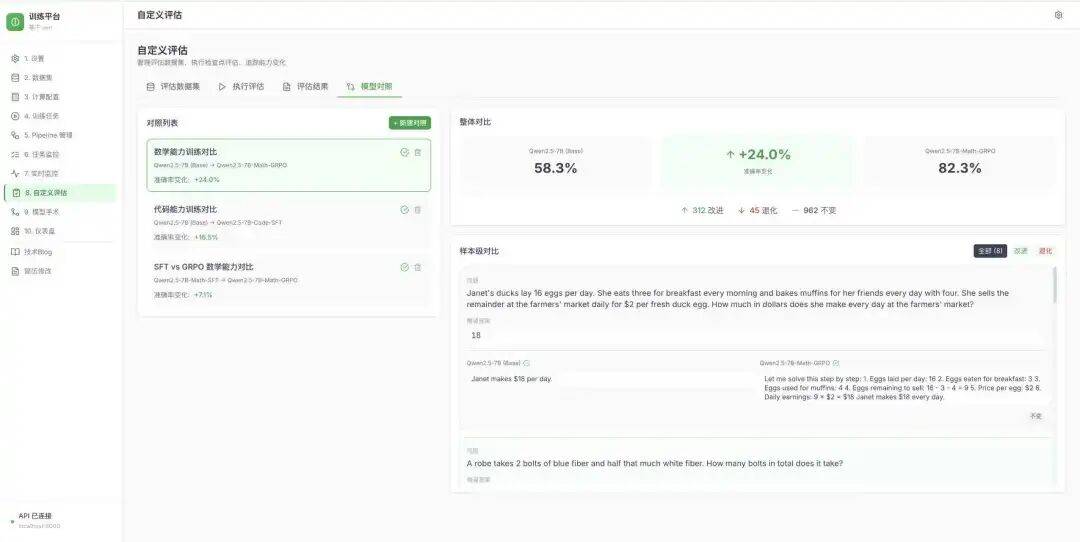Toggle check-circle on 代码能力训练对比 item
The image size is (1080, 542).
tap(404, 210)
